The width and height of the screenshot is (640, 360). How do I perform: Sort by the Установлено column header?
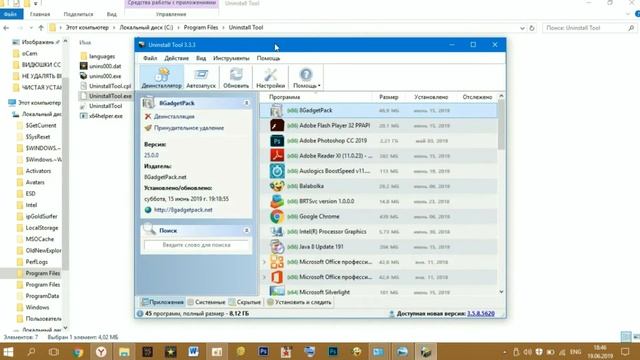(x=431, y=97)
